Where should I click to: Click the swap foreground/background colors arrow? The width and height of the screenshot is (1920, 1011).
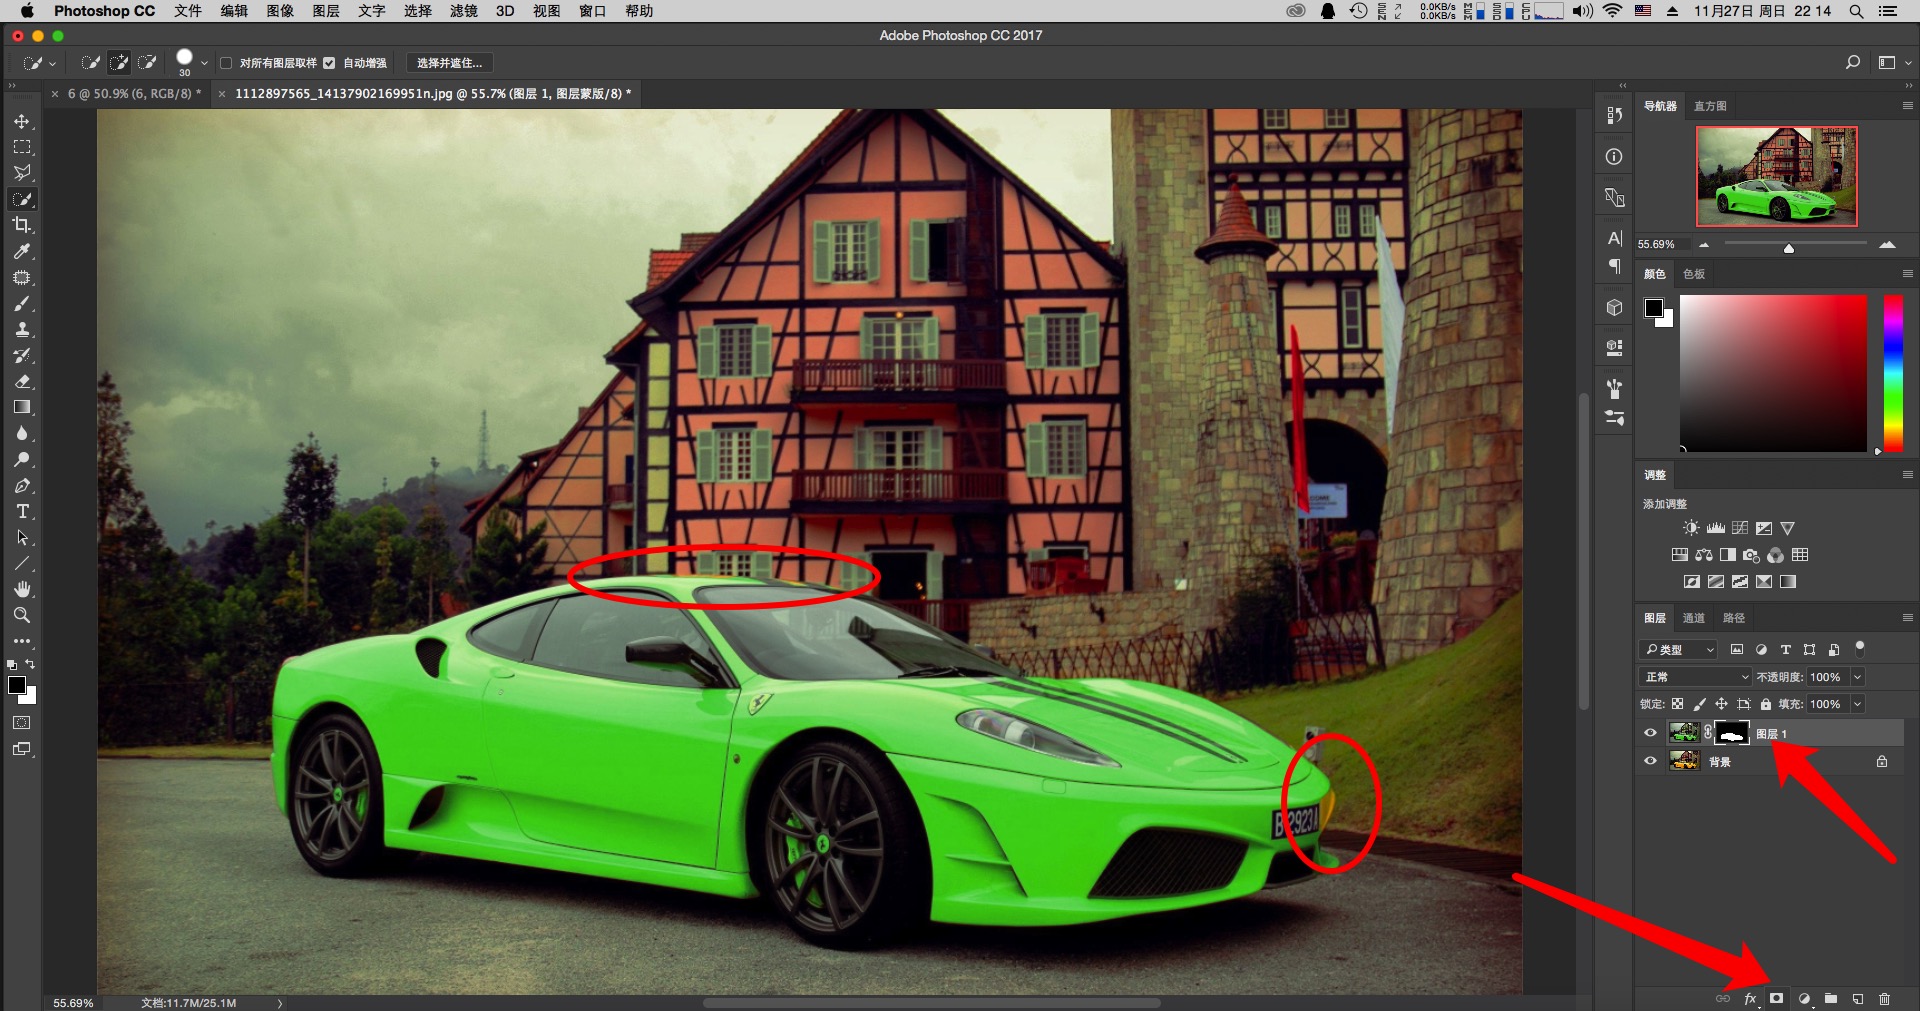coord(30,664)
